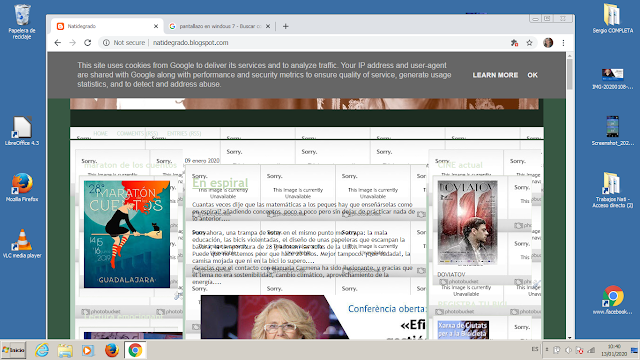Select the IMG-20200108 desktop file
The width and height of the screenshot is (640, 360).
[x=613, y=78]
